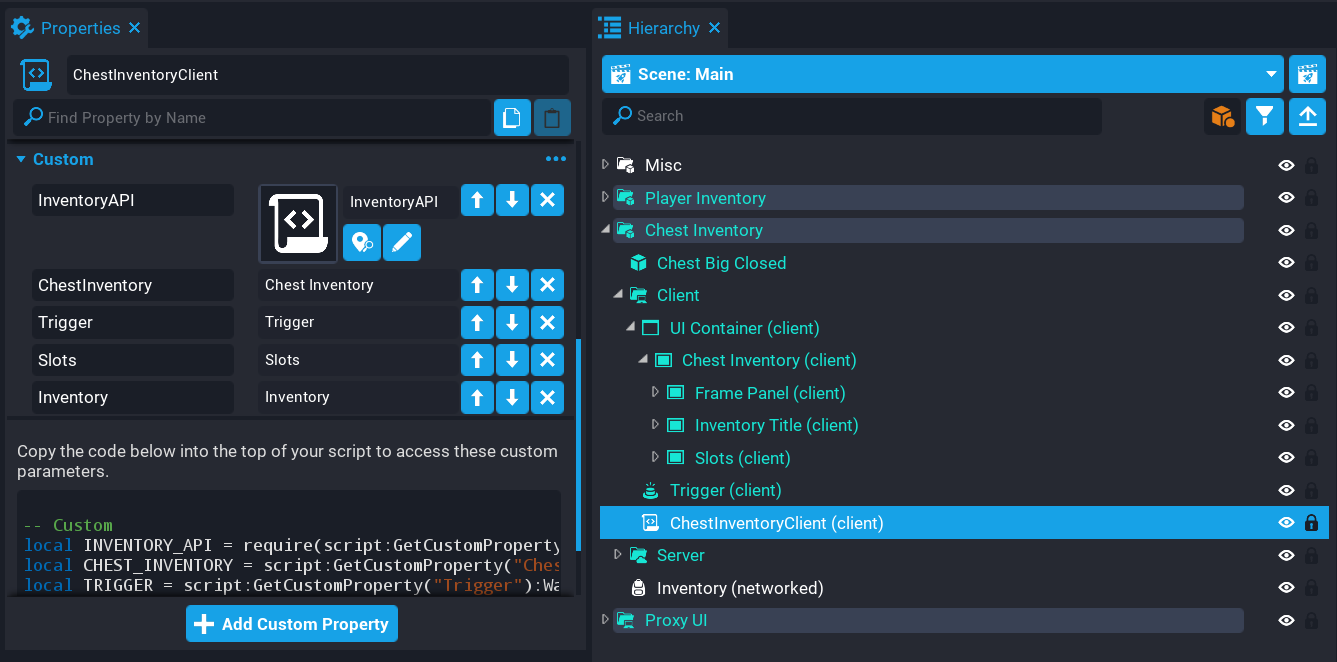Delete the Trigger custom property

tap(547, 322)
